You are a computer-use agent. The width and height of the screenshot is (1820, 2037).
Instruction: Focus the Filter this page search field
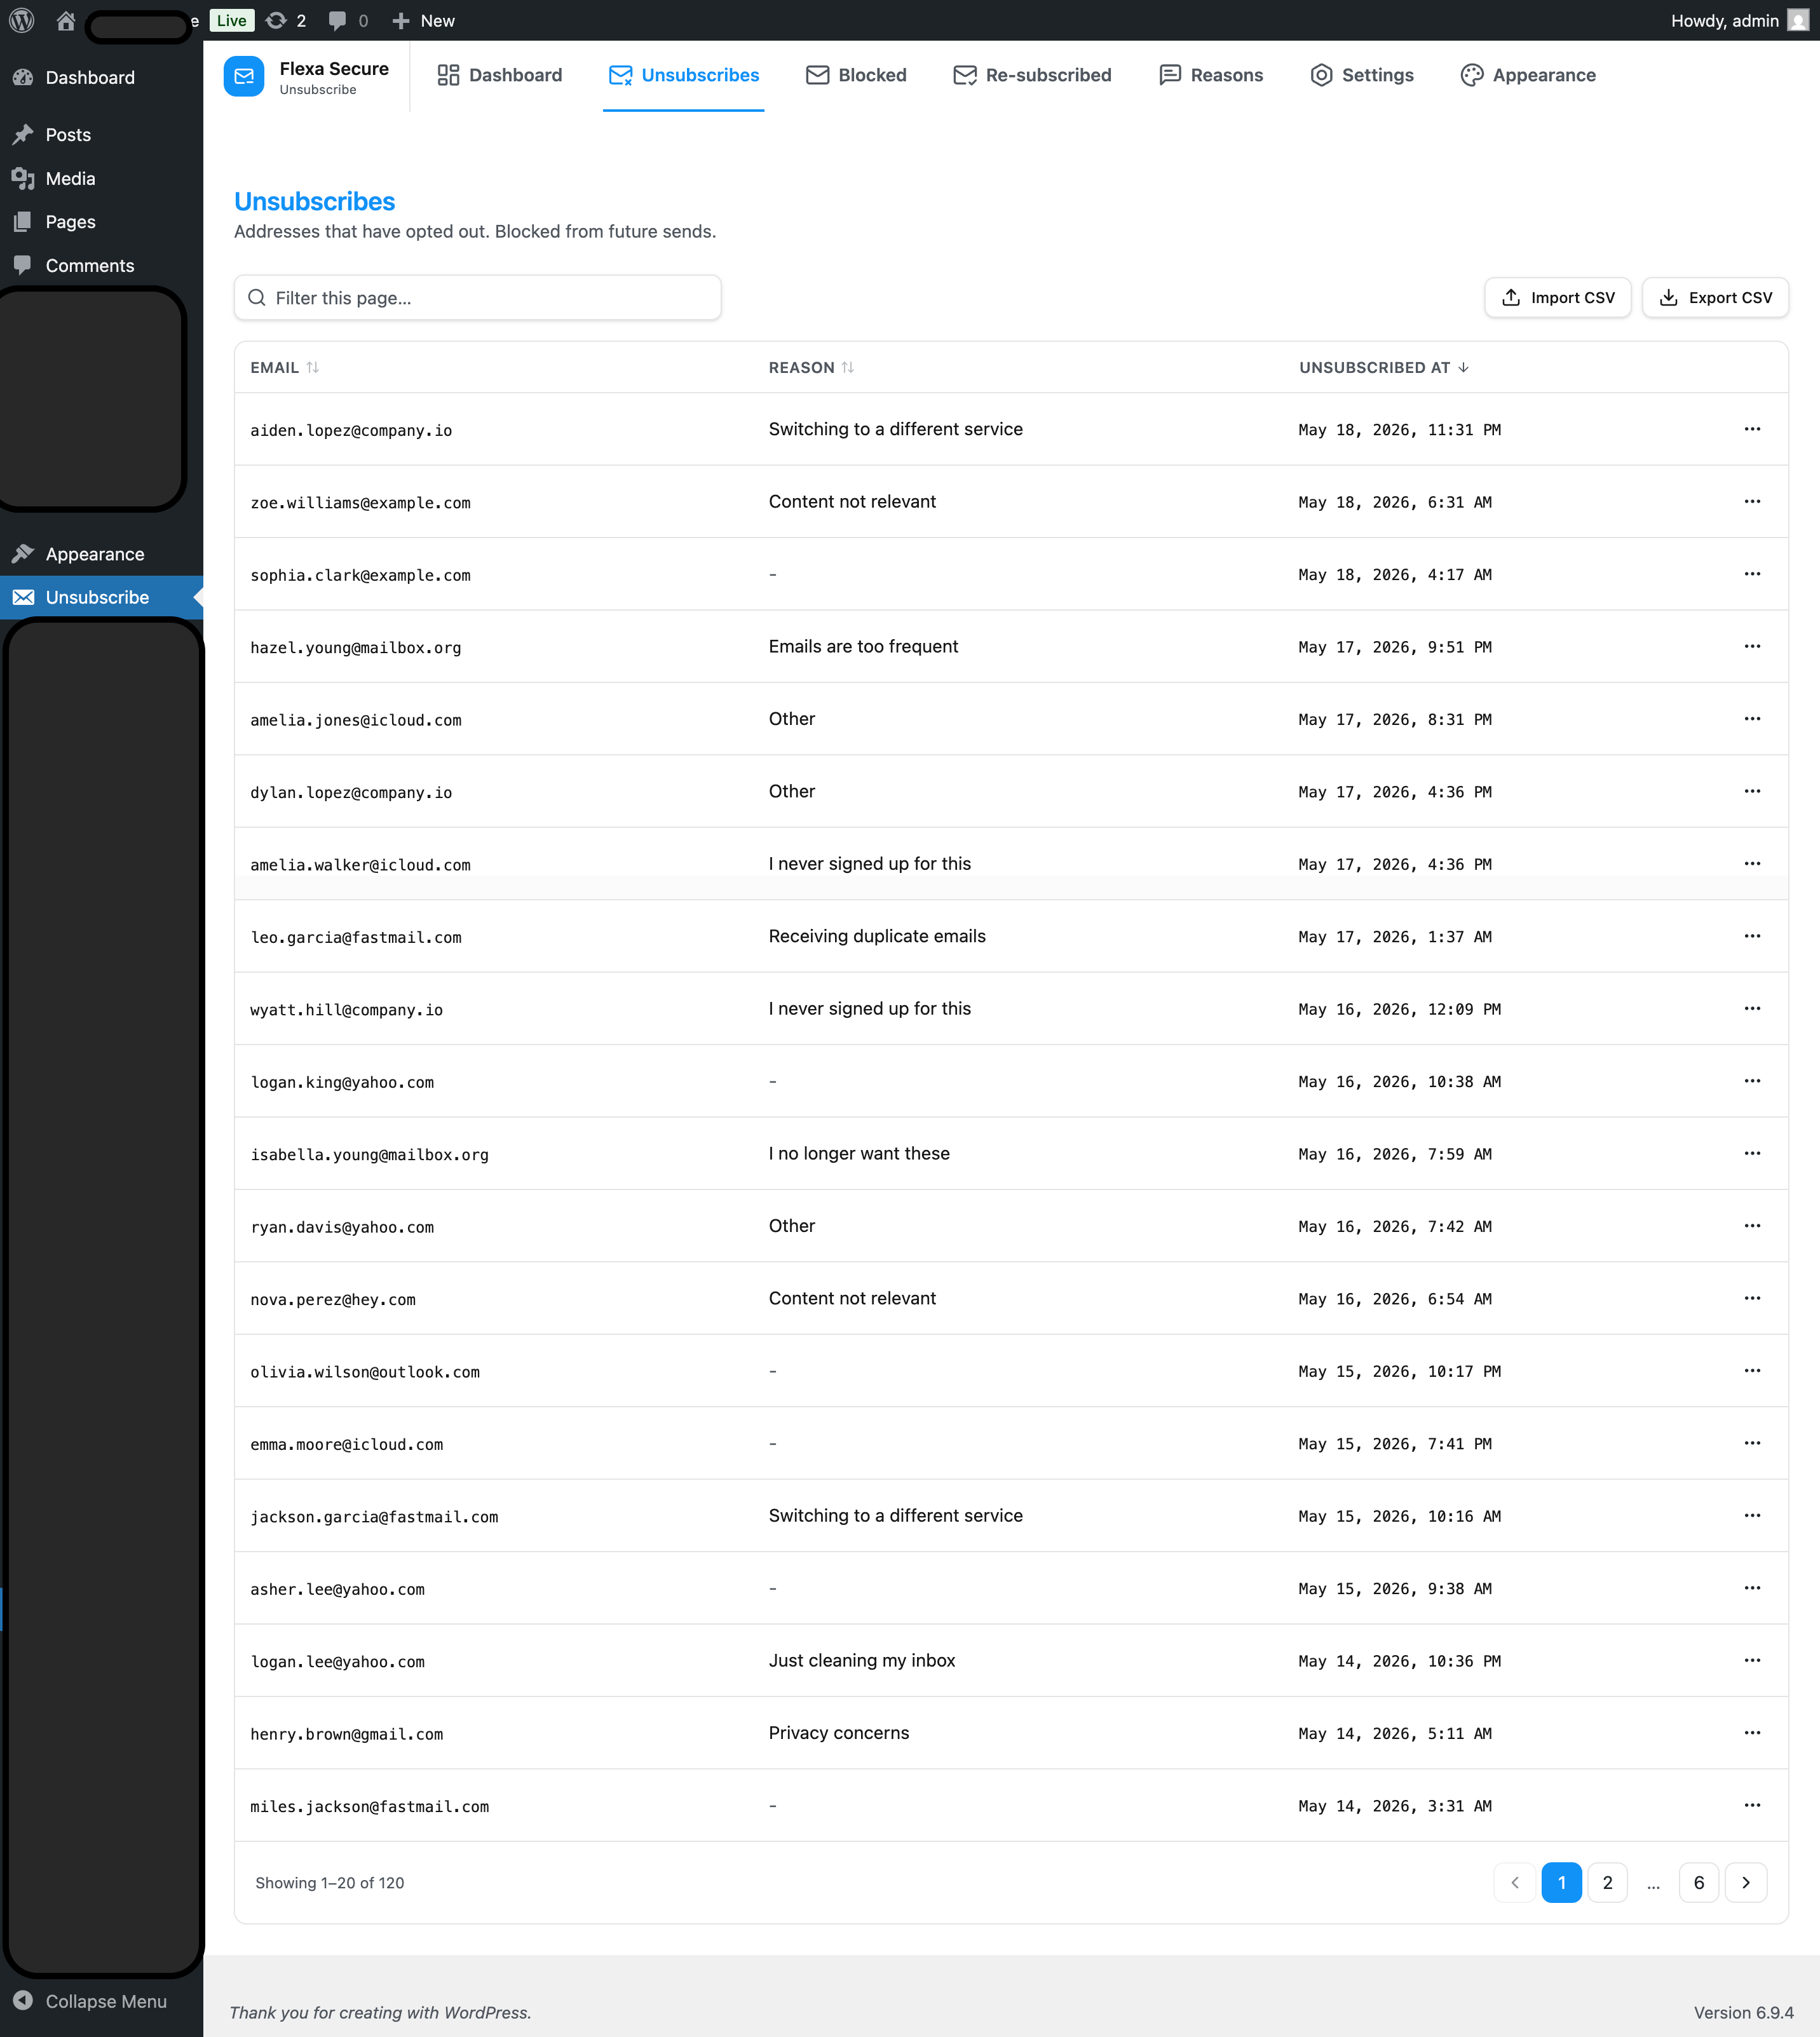pos(477,298)
